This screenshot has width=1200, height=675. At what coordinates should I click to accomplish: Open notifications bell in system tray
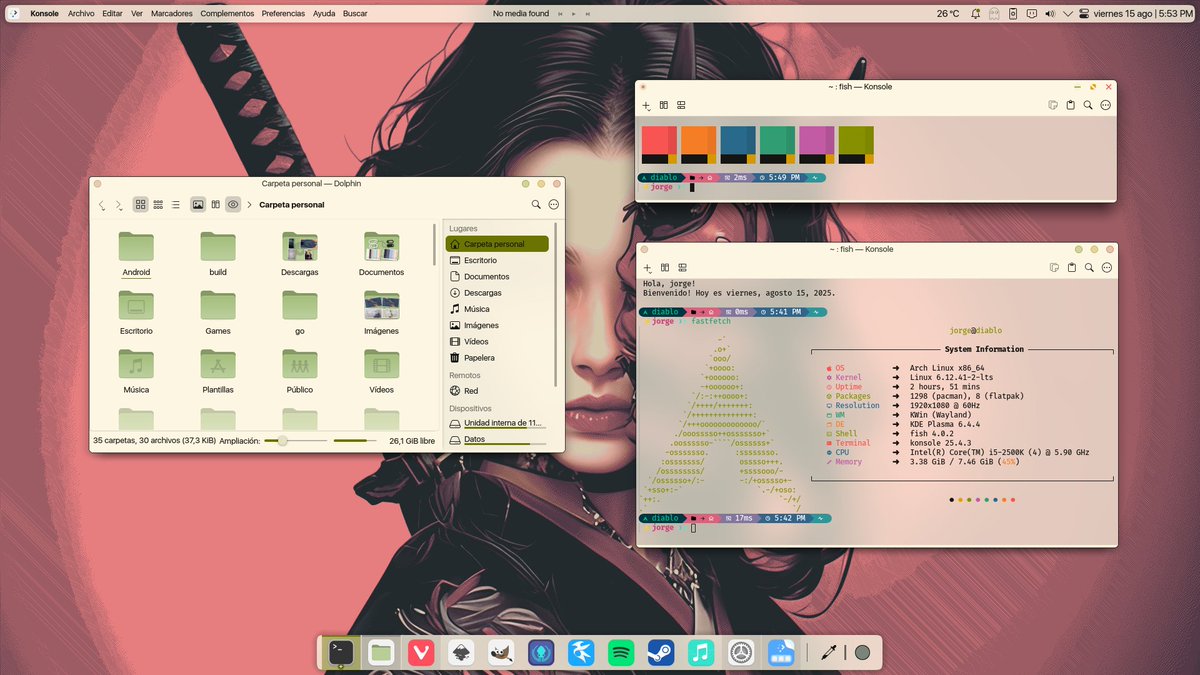975,14
